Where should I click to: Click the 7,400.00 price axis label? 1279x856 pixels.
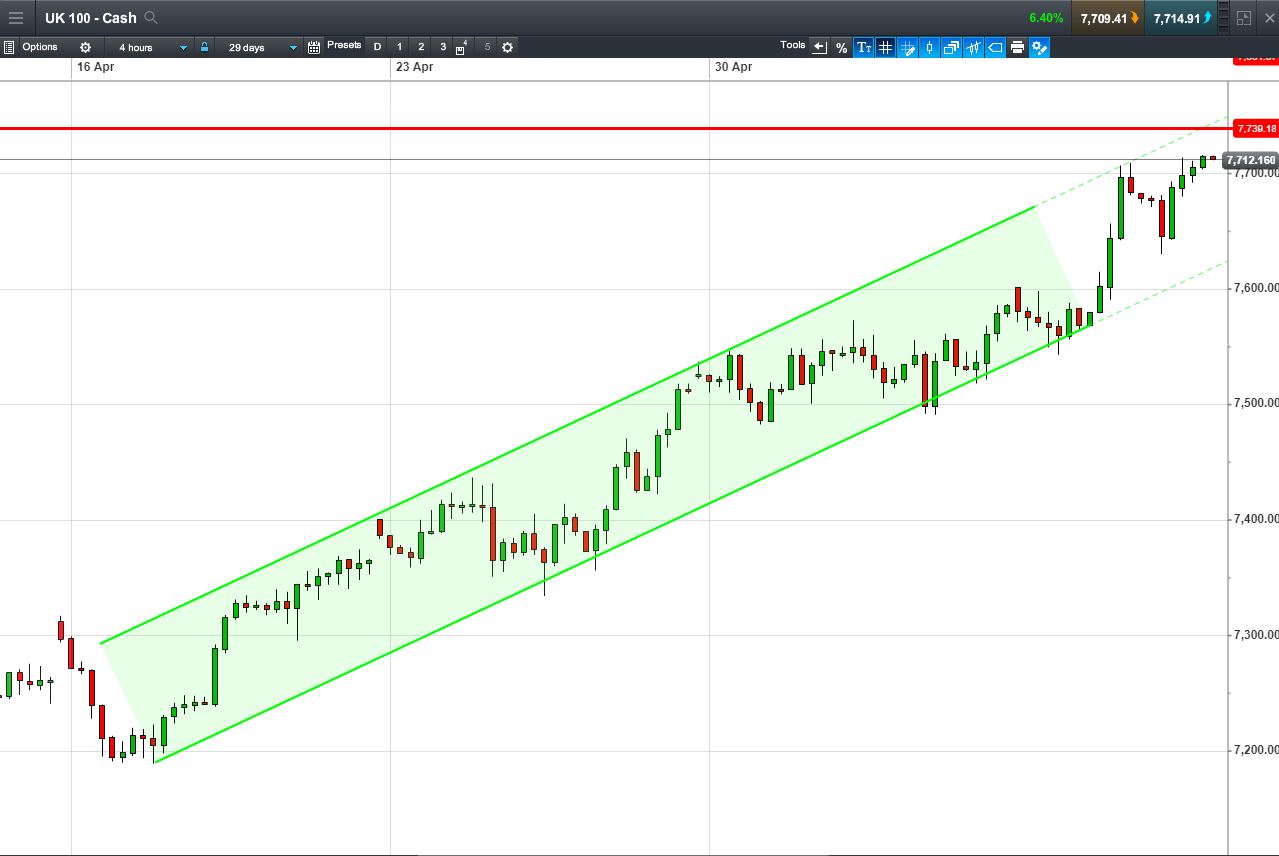[1256, 518]
